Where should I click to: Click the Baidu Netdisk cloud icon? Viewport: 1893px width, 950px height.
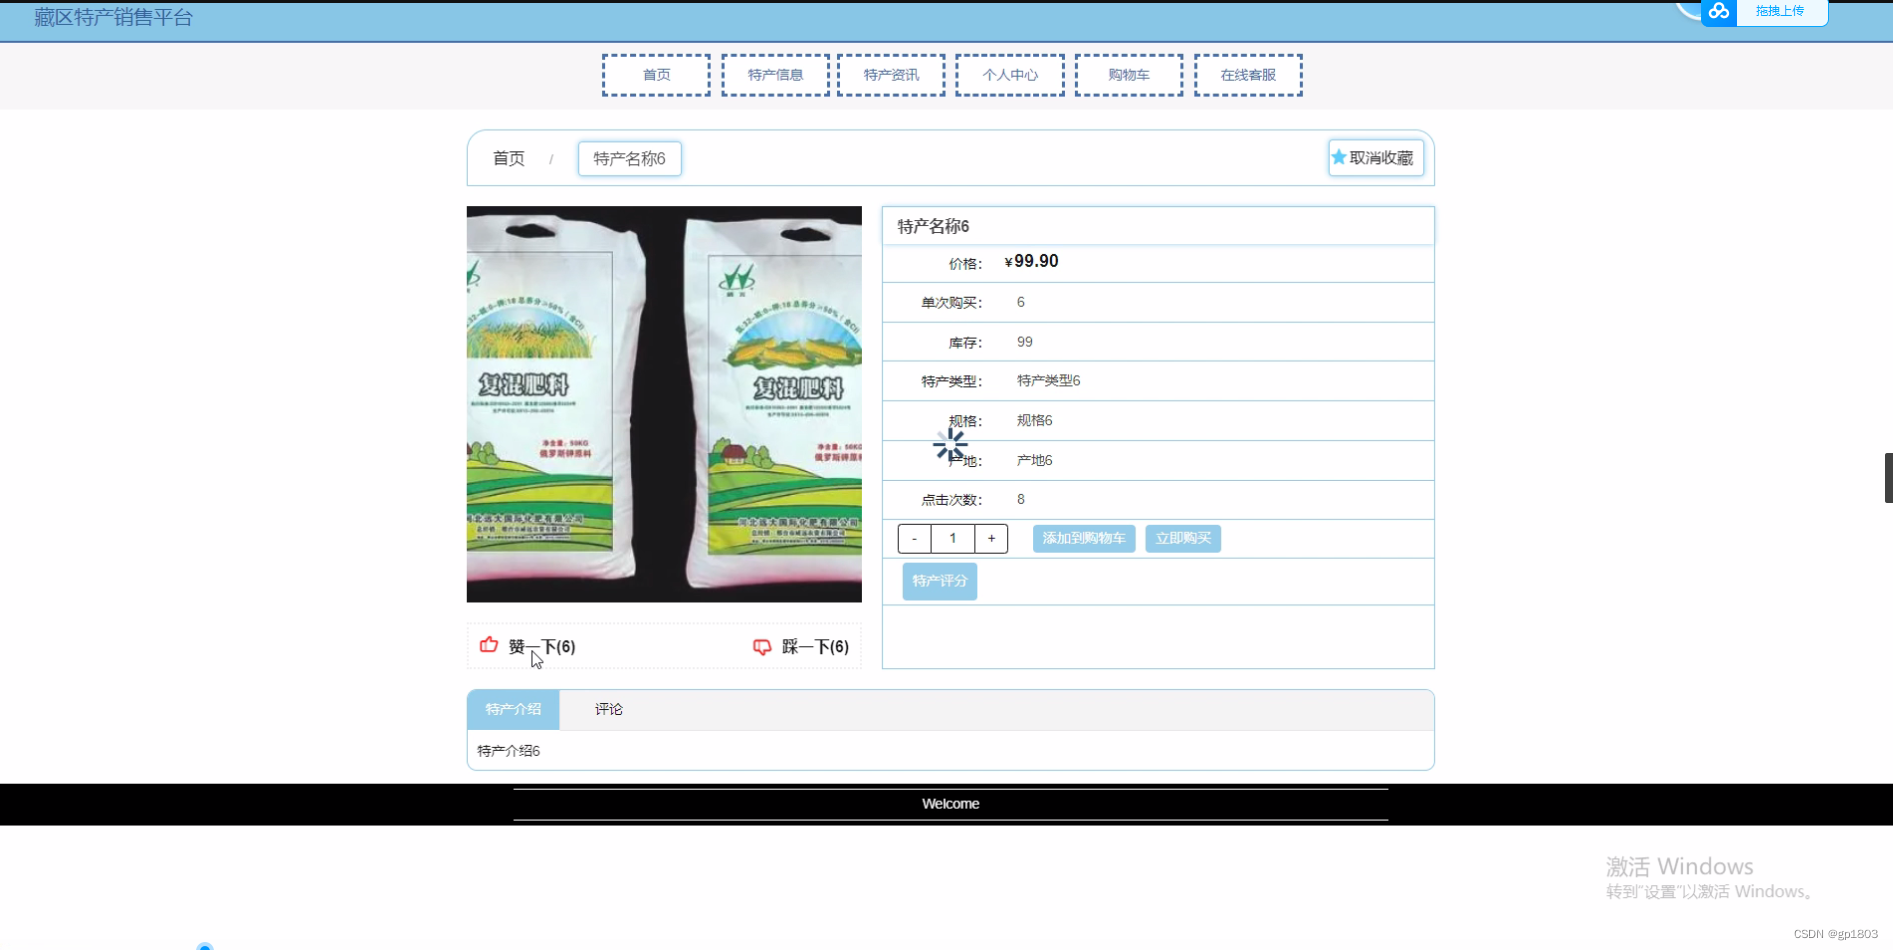coord(1719,13)
